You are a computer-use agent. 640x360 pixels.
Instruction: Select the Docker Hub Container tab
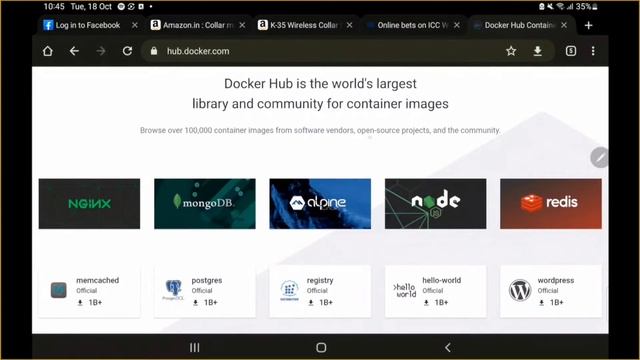(x=520, y=25)
